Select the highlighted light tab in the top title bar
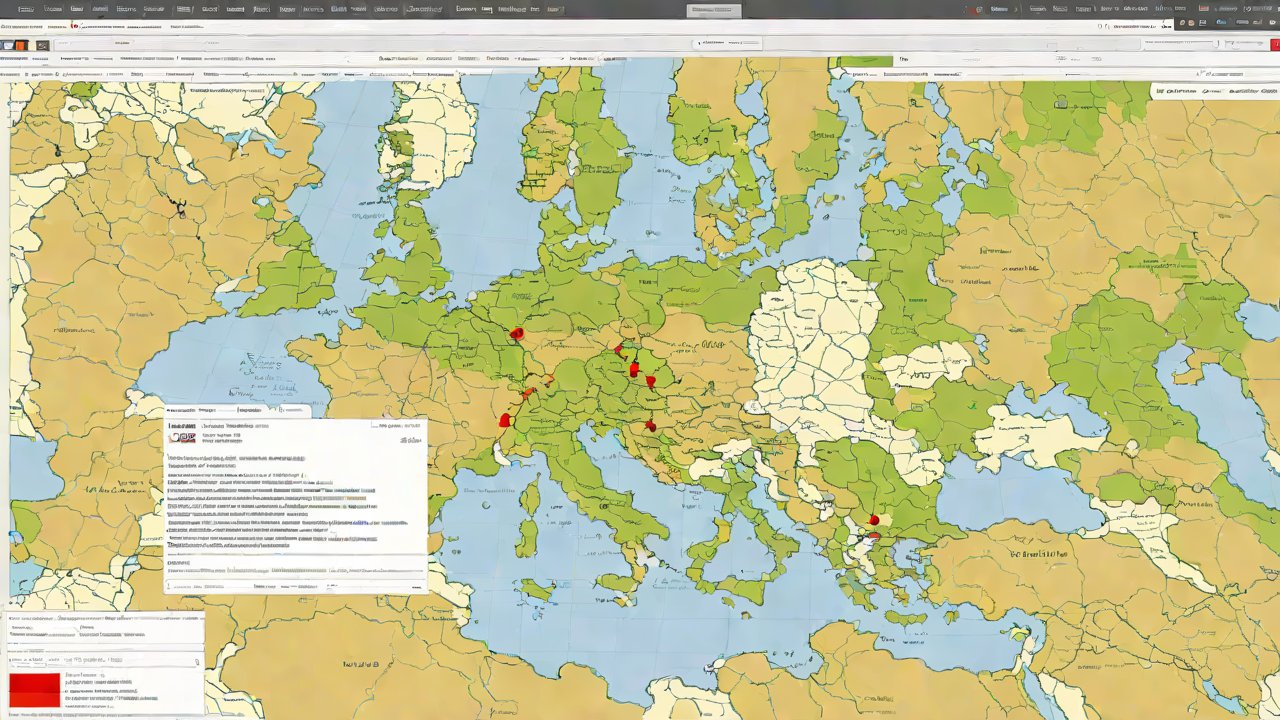This screenshot has height=720, width=1280. 714,10
